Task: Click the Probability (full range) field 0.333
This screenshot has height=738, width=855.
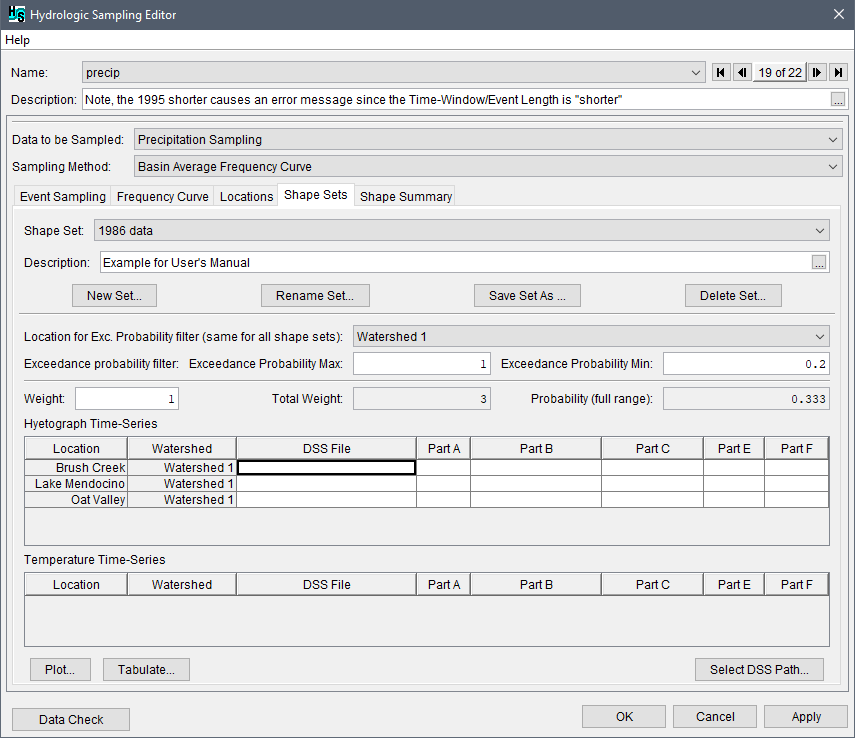Action: (x=746, y=399)
